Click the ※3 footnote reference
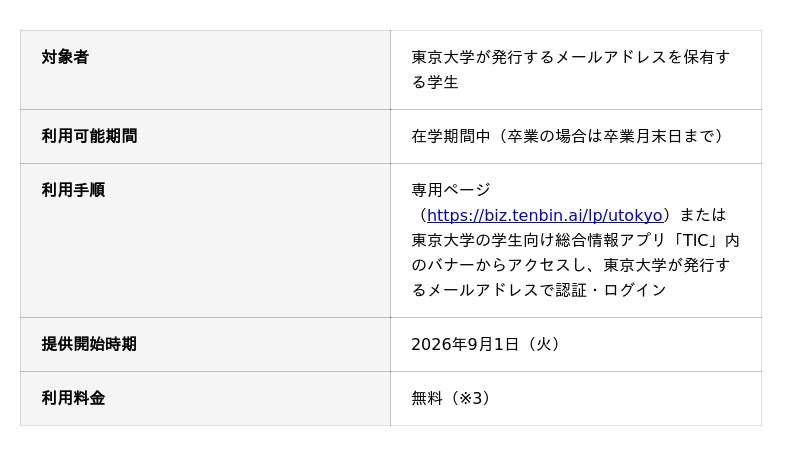The image size is (800, 456). 470,398
